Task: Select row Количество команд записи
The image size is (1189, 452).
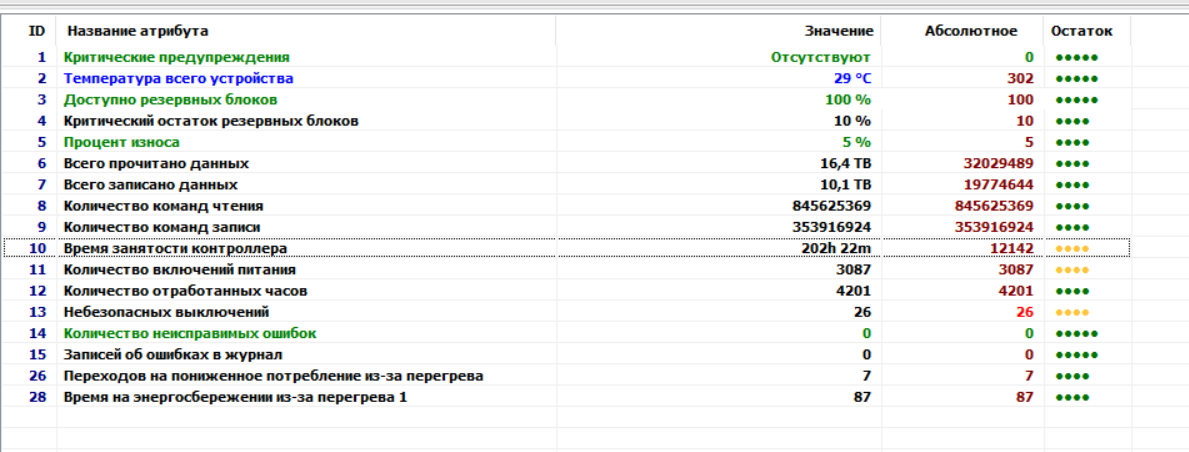Action: pyautogui.click(x=566, y=227)
